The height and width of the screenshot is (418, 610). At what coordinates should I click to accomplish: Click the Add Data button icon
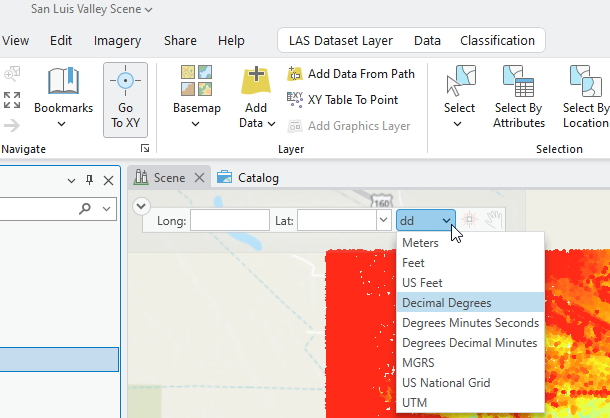coord(256,80)
